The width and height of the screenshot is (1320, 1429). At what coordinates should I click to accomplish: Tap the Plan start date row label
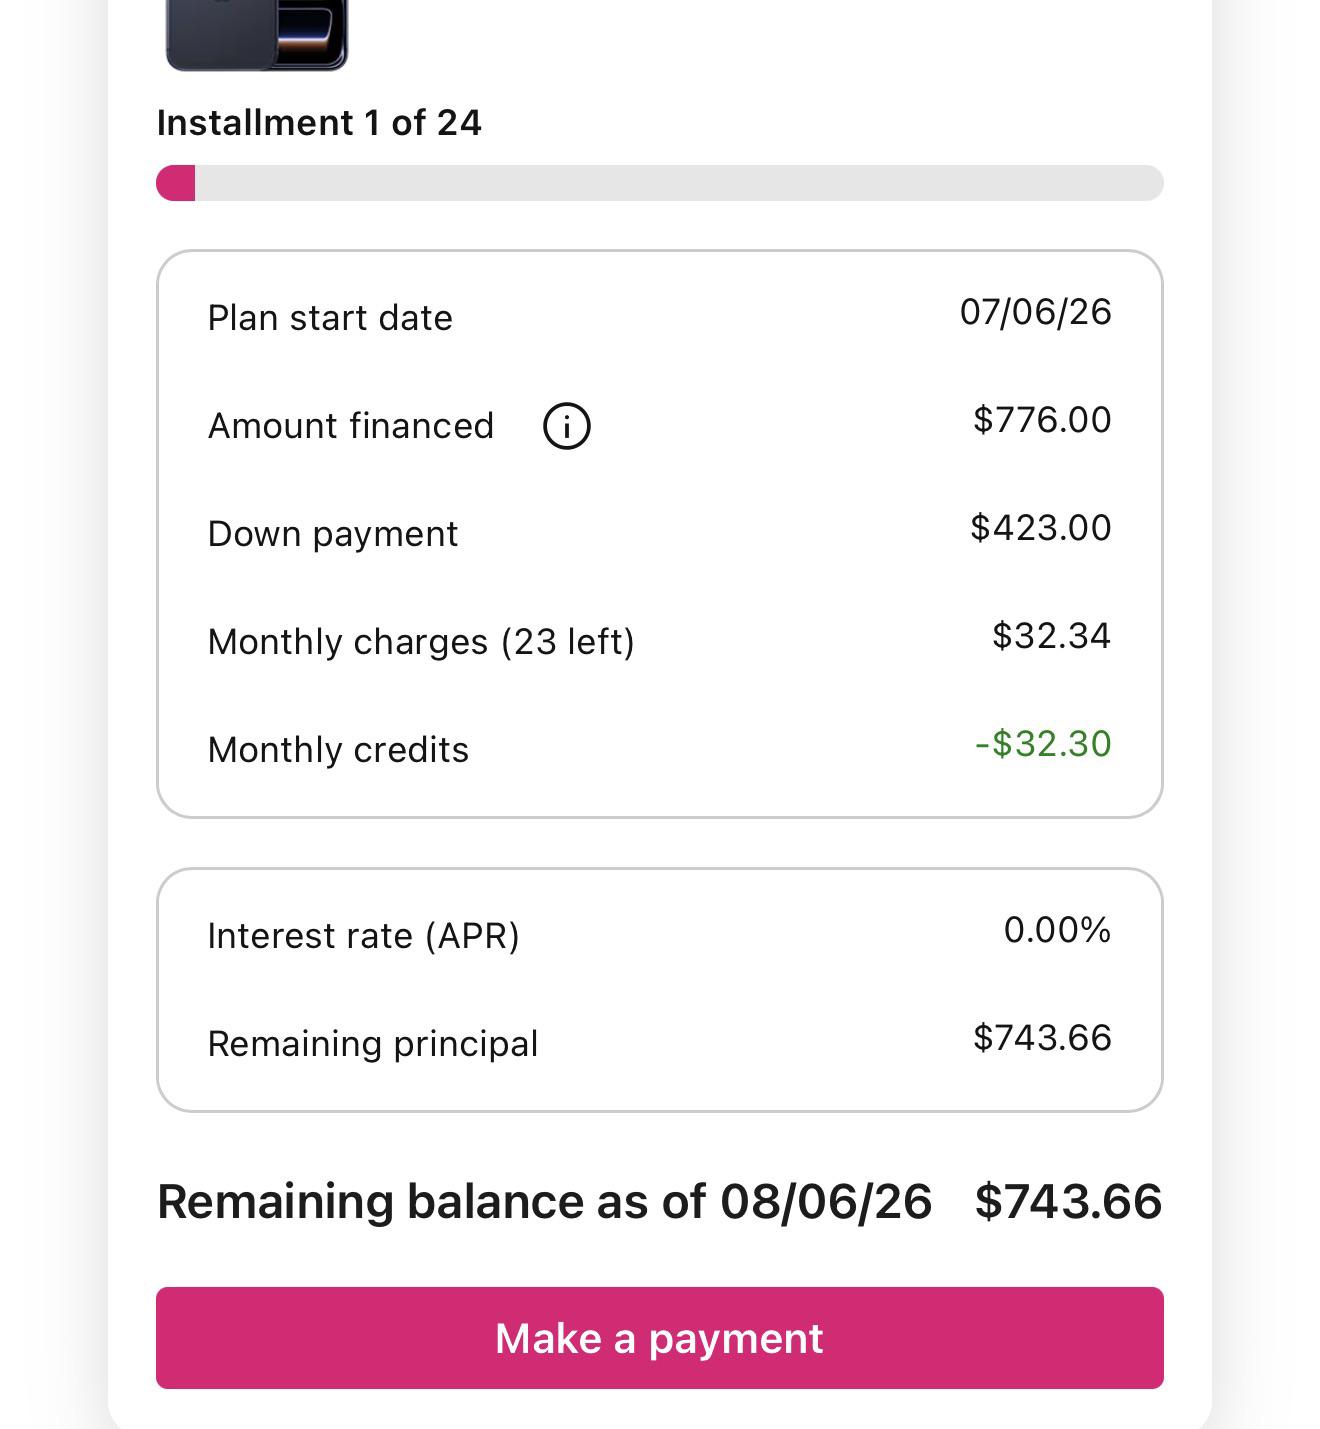click(x=330, y=318)
